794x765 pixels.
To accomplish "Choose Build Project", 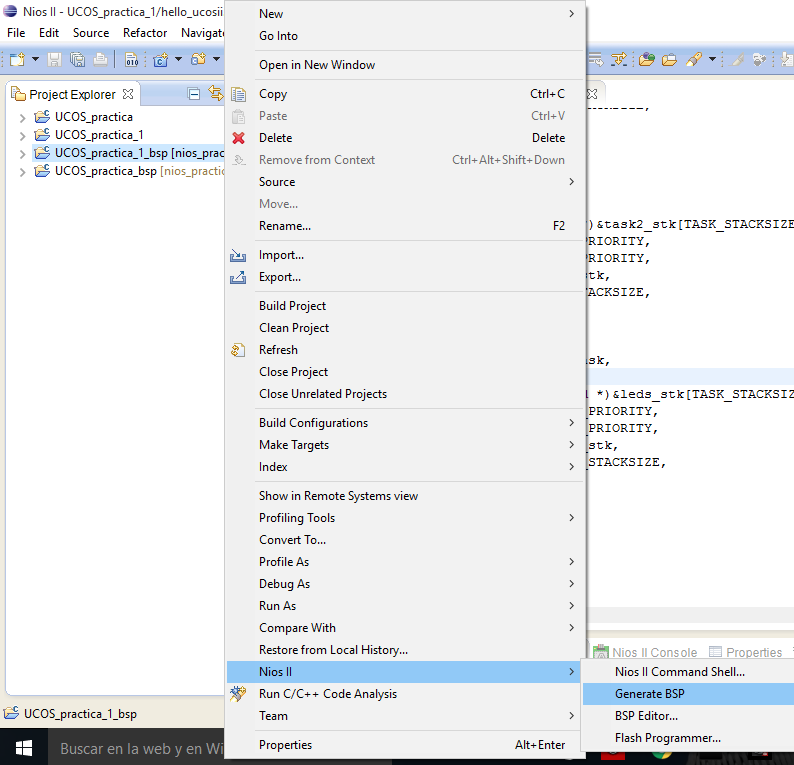I will click(x=405, y=306).
